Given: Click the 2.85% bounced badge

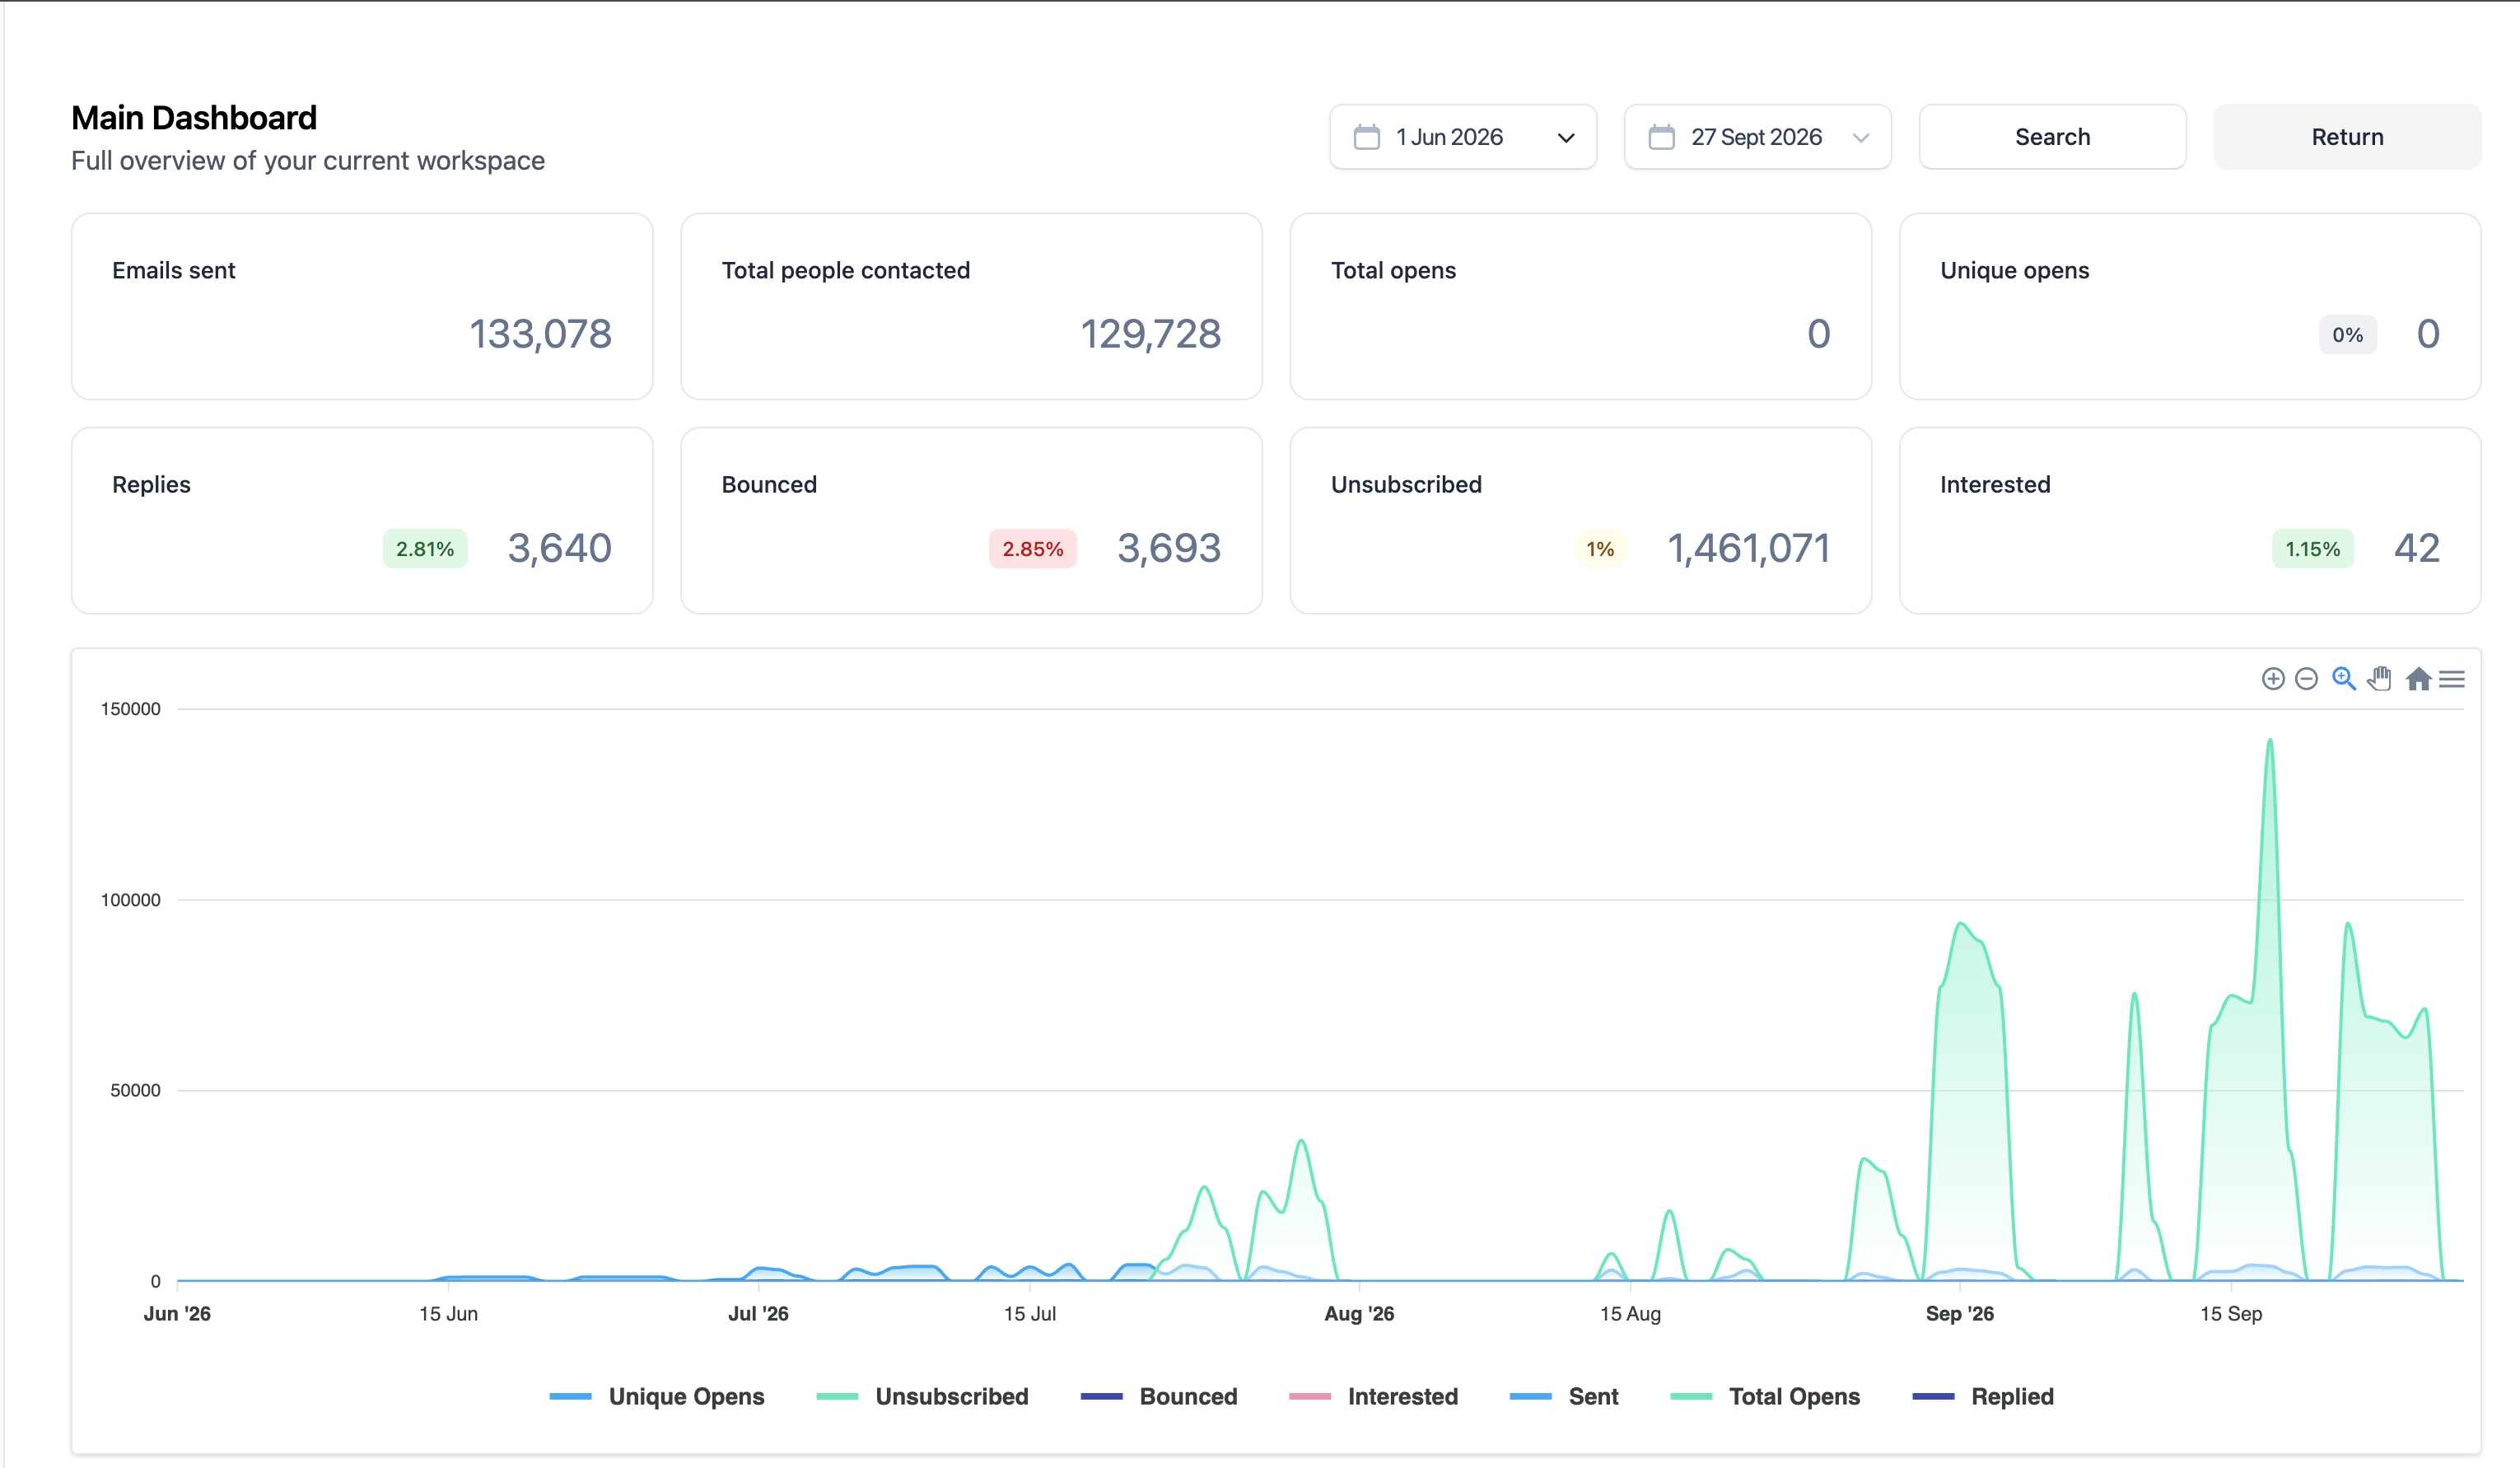Looking at the screenshot, I should tap(1033, 549).
